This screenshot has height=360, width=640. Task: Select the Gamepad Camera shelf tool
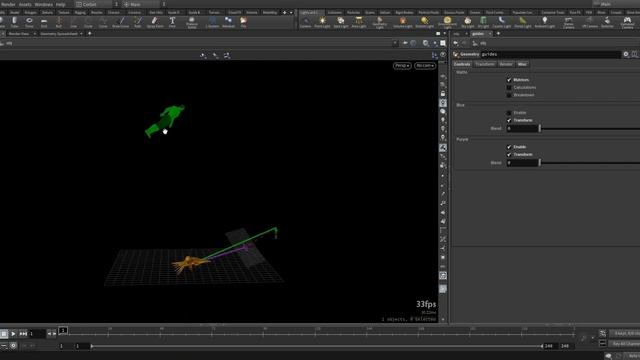coord(627,22)
